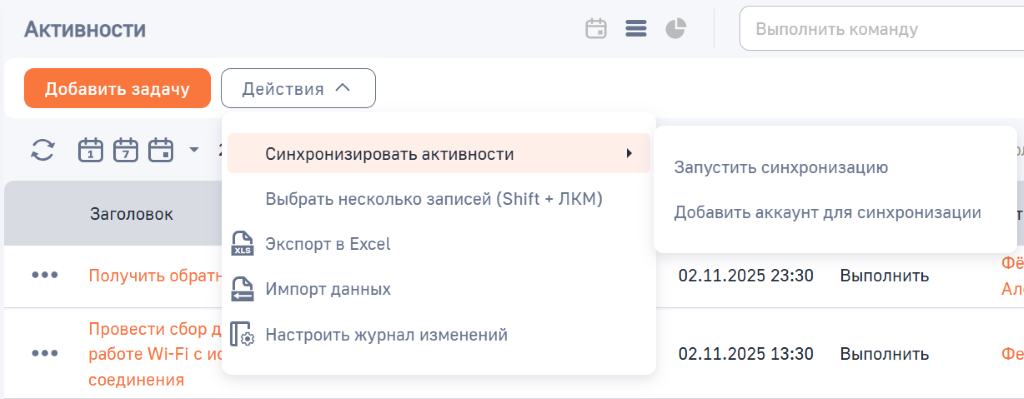Choose 'Экспорт в Excel' menu item
This screenshot has height=399, width=1024.
tap(328, 244)
